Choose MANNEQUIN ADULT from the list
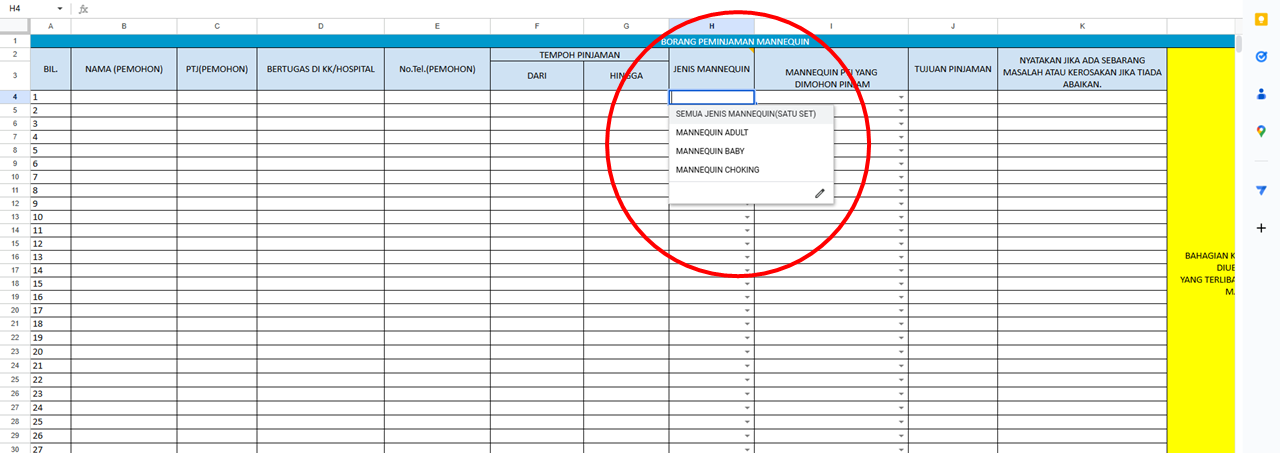Viewport: 1280px width, 453px height. pyautogui.click(x=712, y=133)
